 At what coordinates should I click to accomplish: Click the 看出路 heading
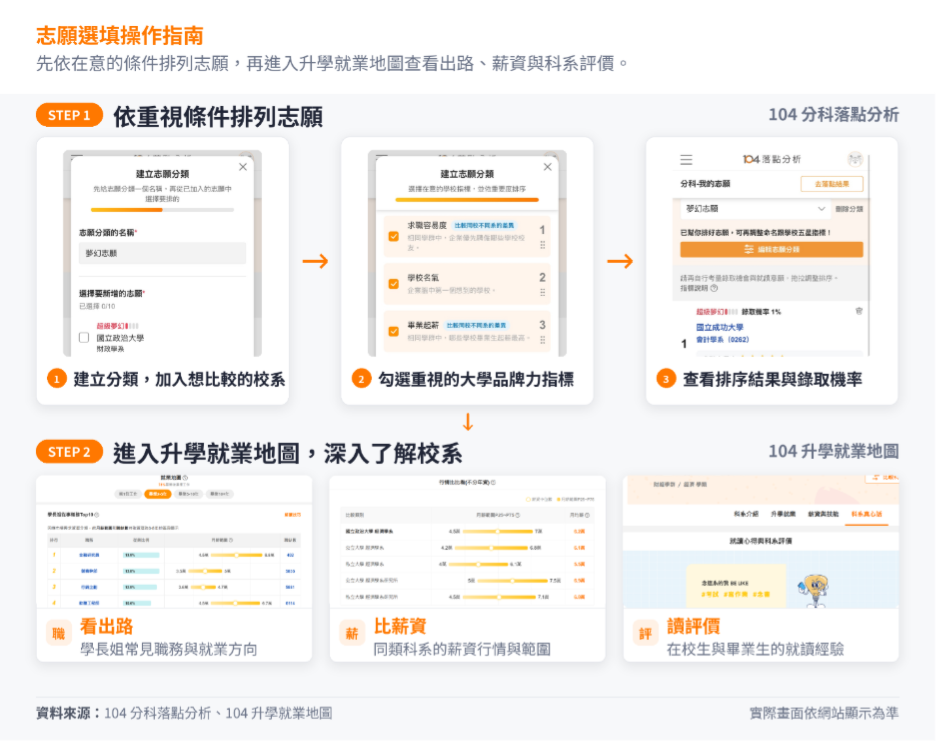coord(107,626)
